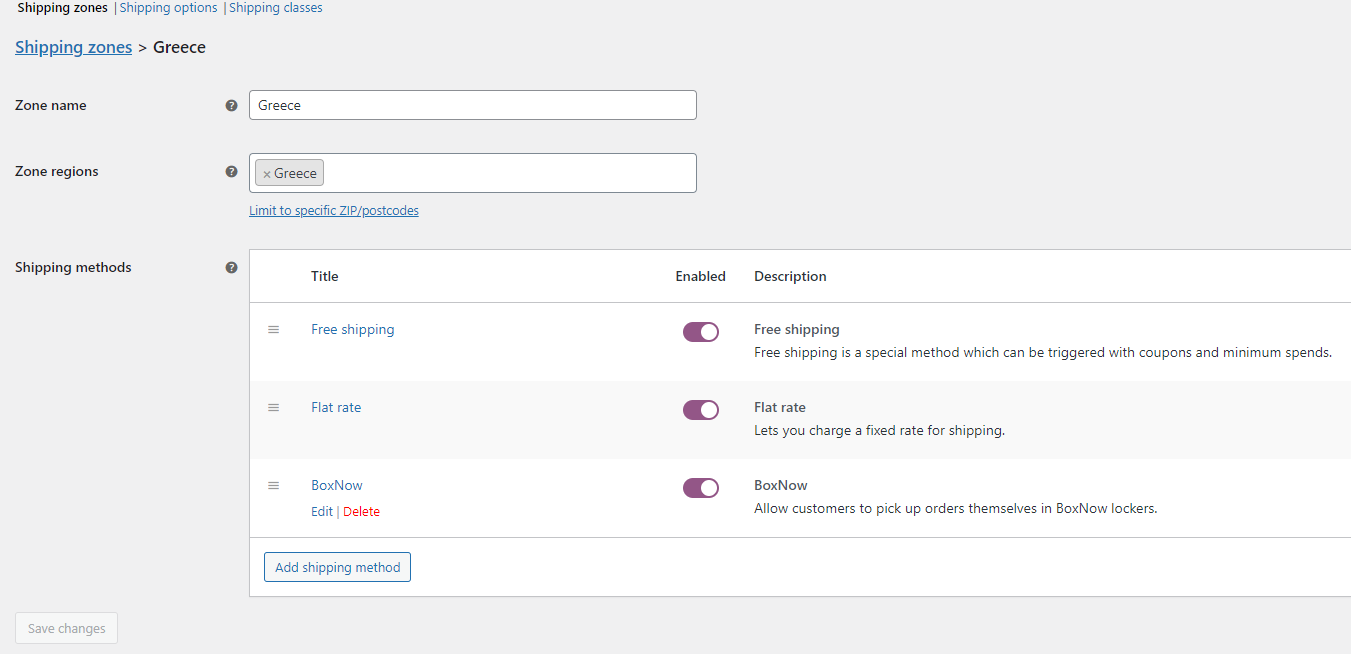Open the Flat rate method title
This screenshot has width=1351, height=654.
tap(336, 407)
